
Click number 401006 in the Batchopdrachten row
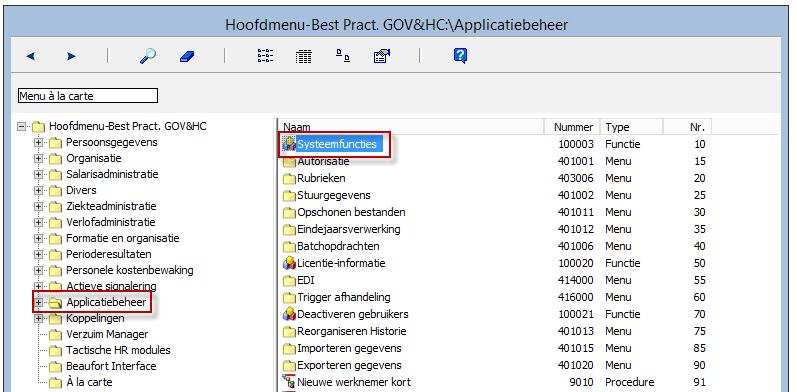pos(576,247)
